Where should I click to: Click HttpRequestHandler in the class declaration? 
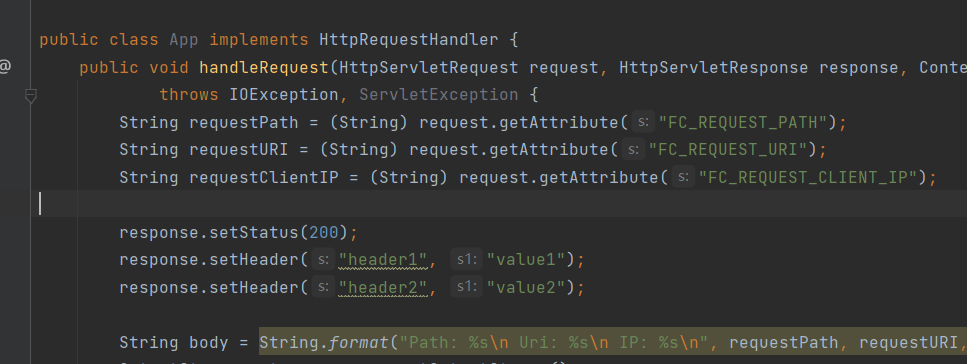click(x=408, y=40)
